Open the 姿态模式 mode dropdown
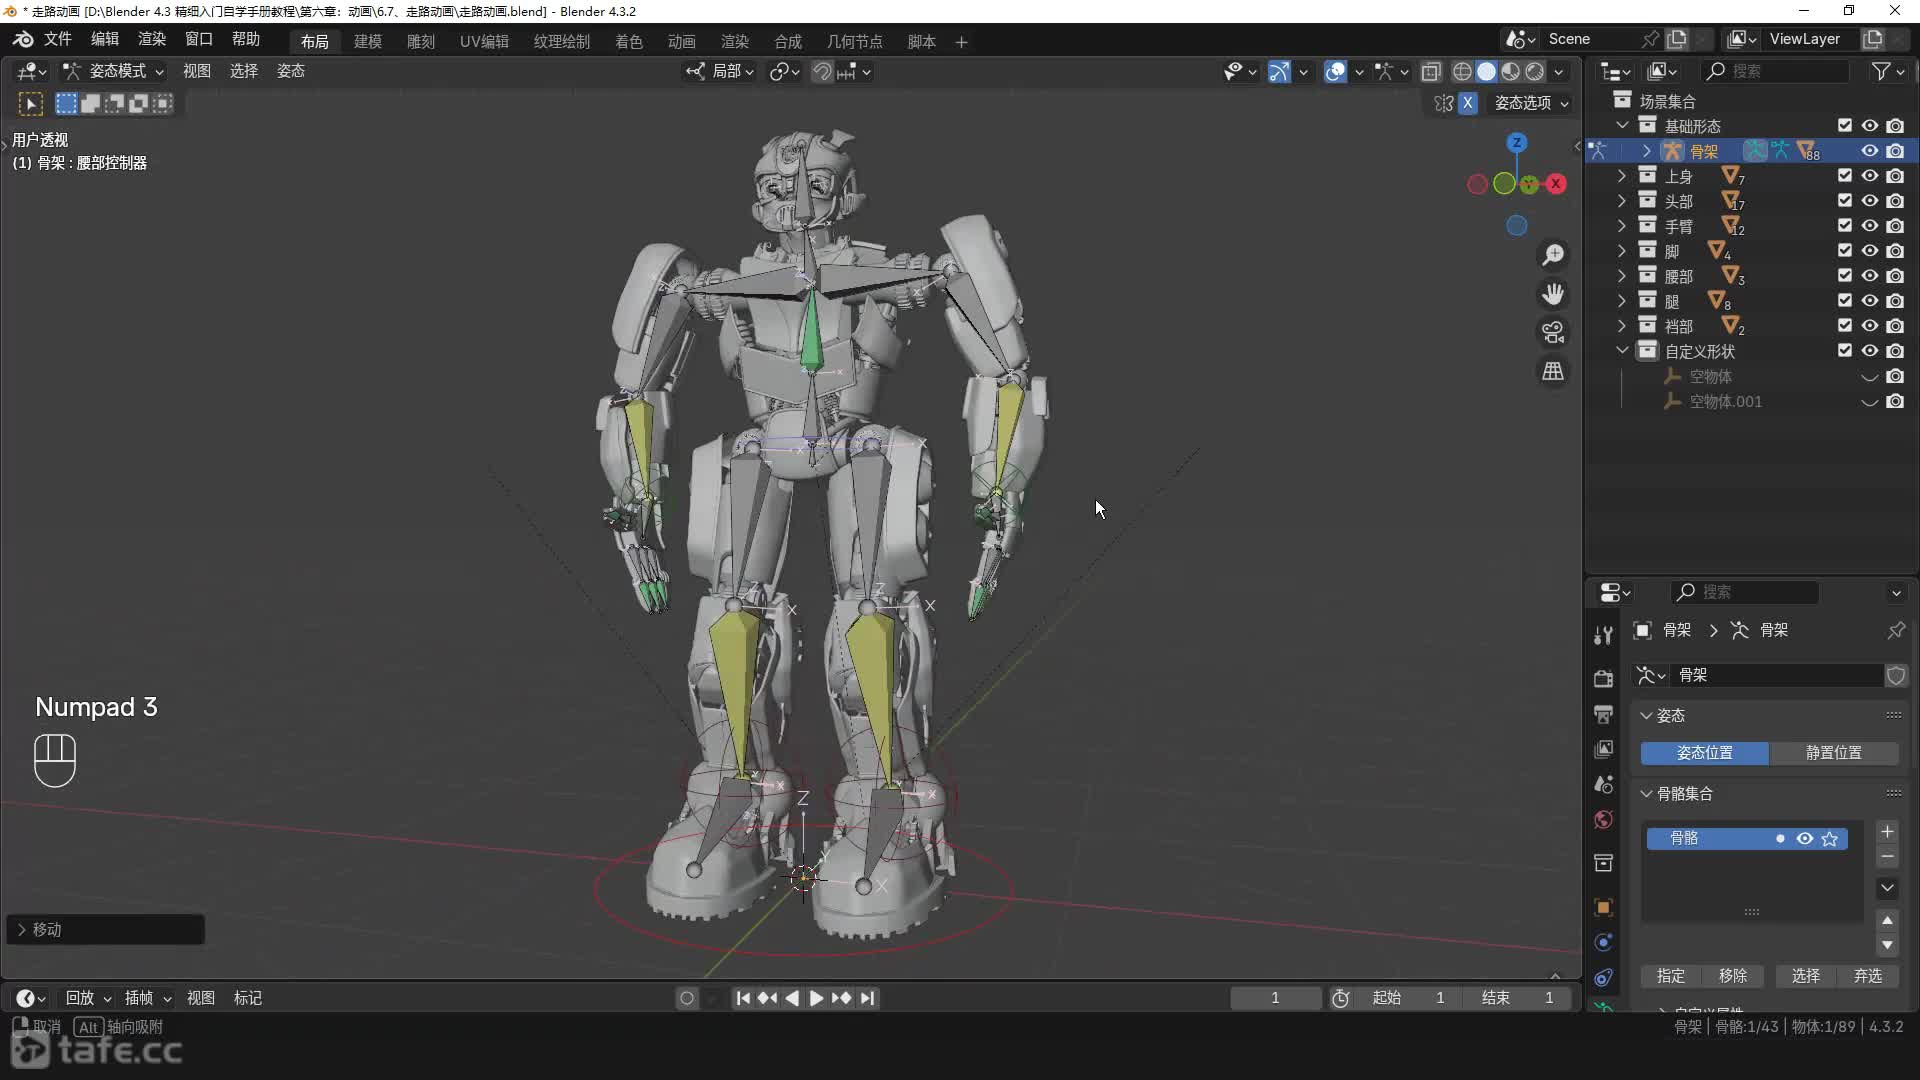 coord(113,71)
